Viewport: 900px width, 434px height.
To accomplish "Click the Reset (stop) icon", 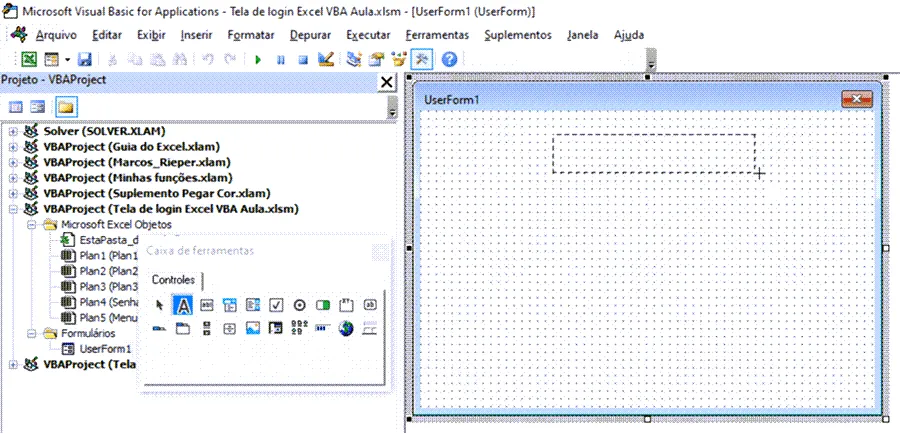I will 303,59.
